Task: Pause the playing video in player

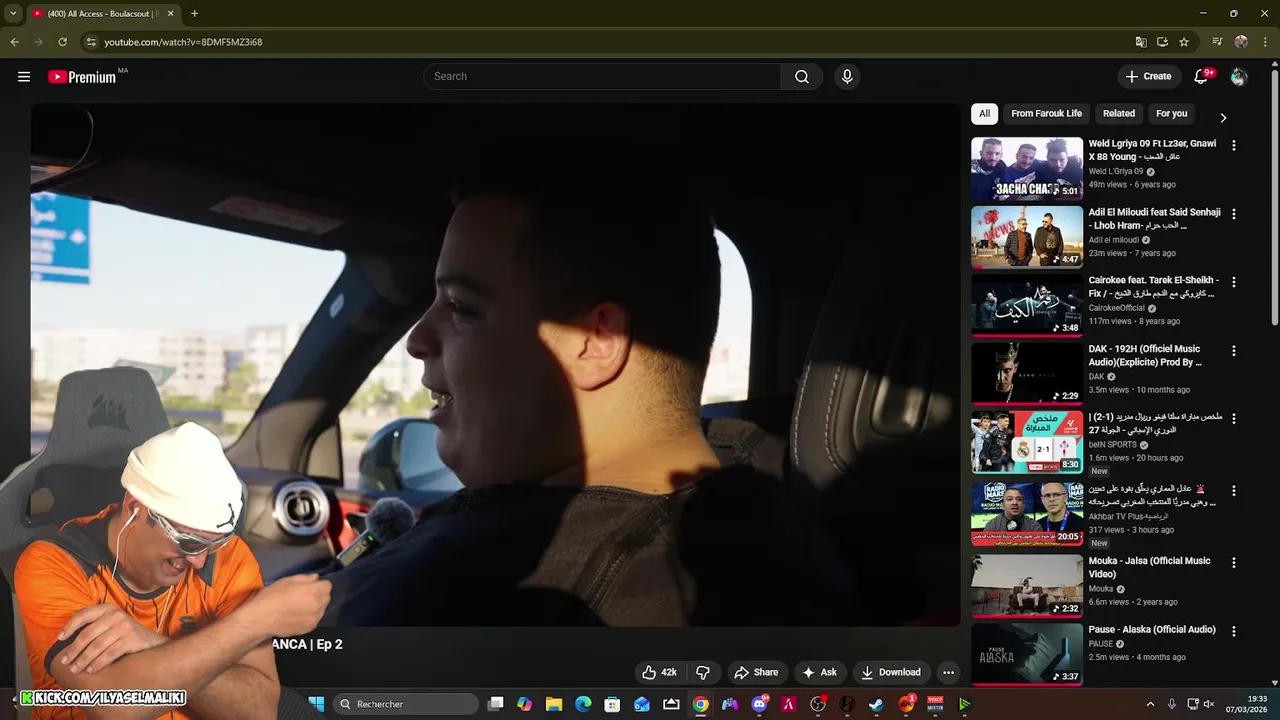Action: click(495, 364)
